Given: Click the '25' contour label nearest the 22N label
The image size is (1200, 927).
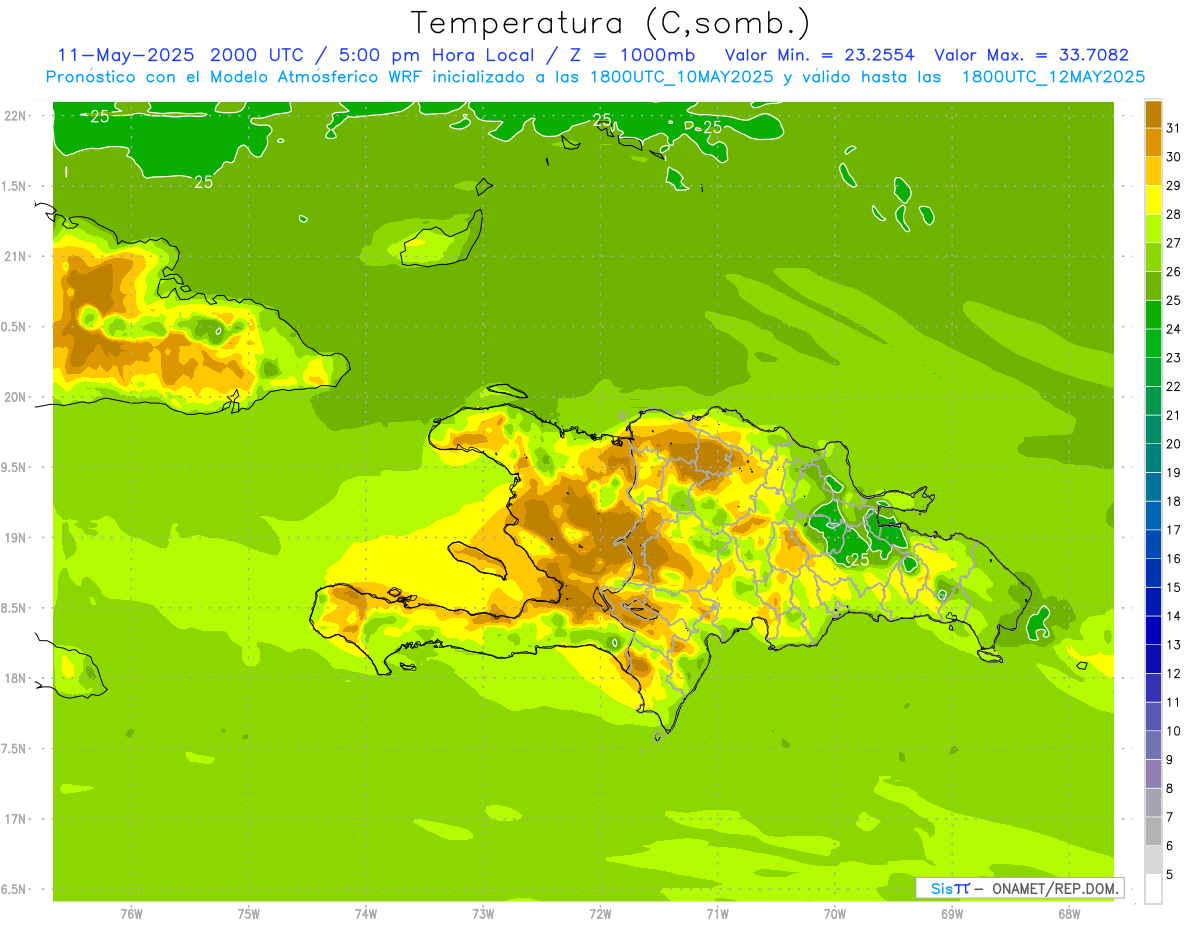Looking at the screenshot, I should (x=100, y=117).
